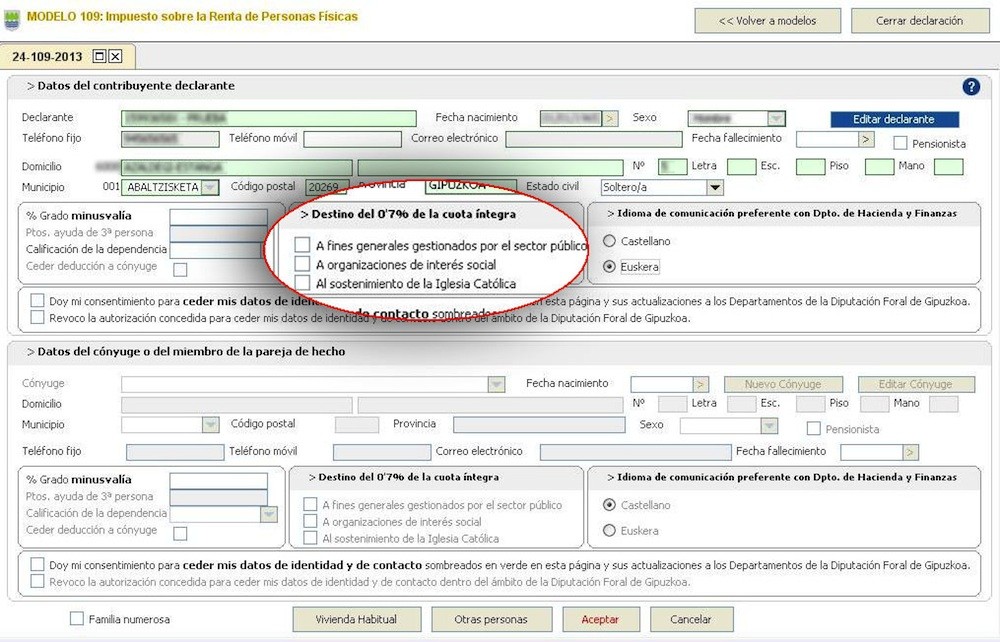Check declarant 'A fines generales gestionados por el sector público'
The image size is (1000, 642).
[302, 245]
